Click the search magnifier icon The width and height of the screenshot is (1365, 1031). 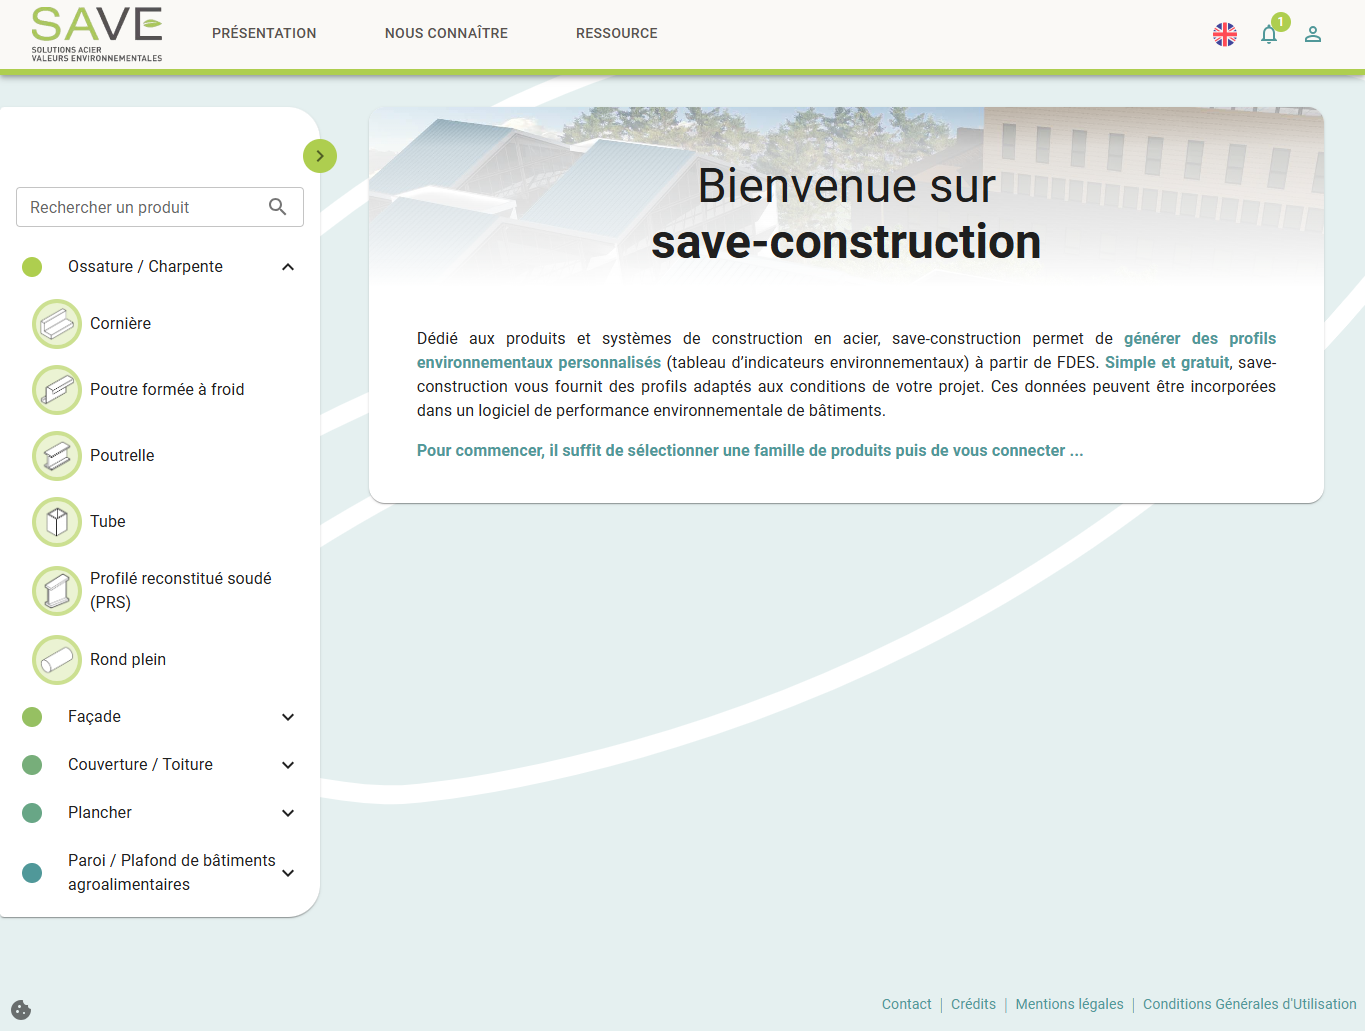click(x=278, y=207)
